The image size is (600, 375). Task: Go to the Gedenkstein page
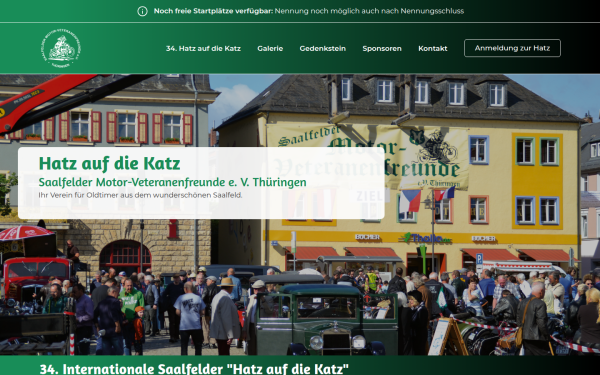pyautogui.click(x=323, y=49)
